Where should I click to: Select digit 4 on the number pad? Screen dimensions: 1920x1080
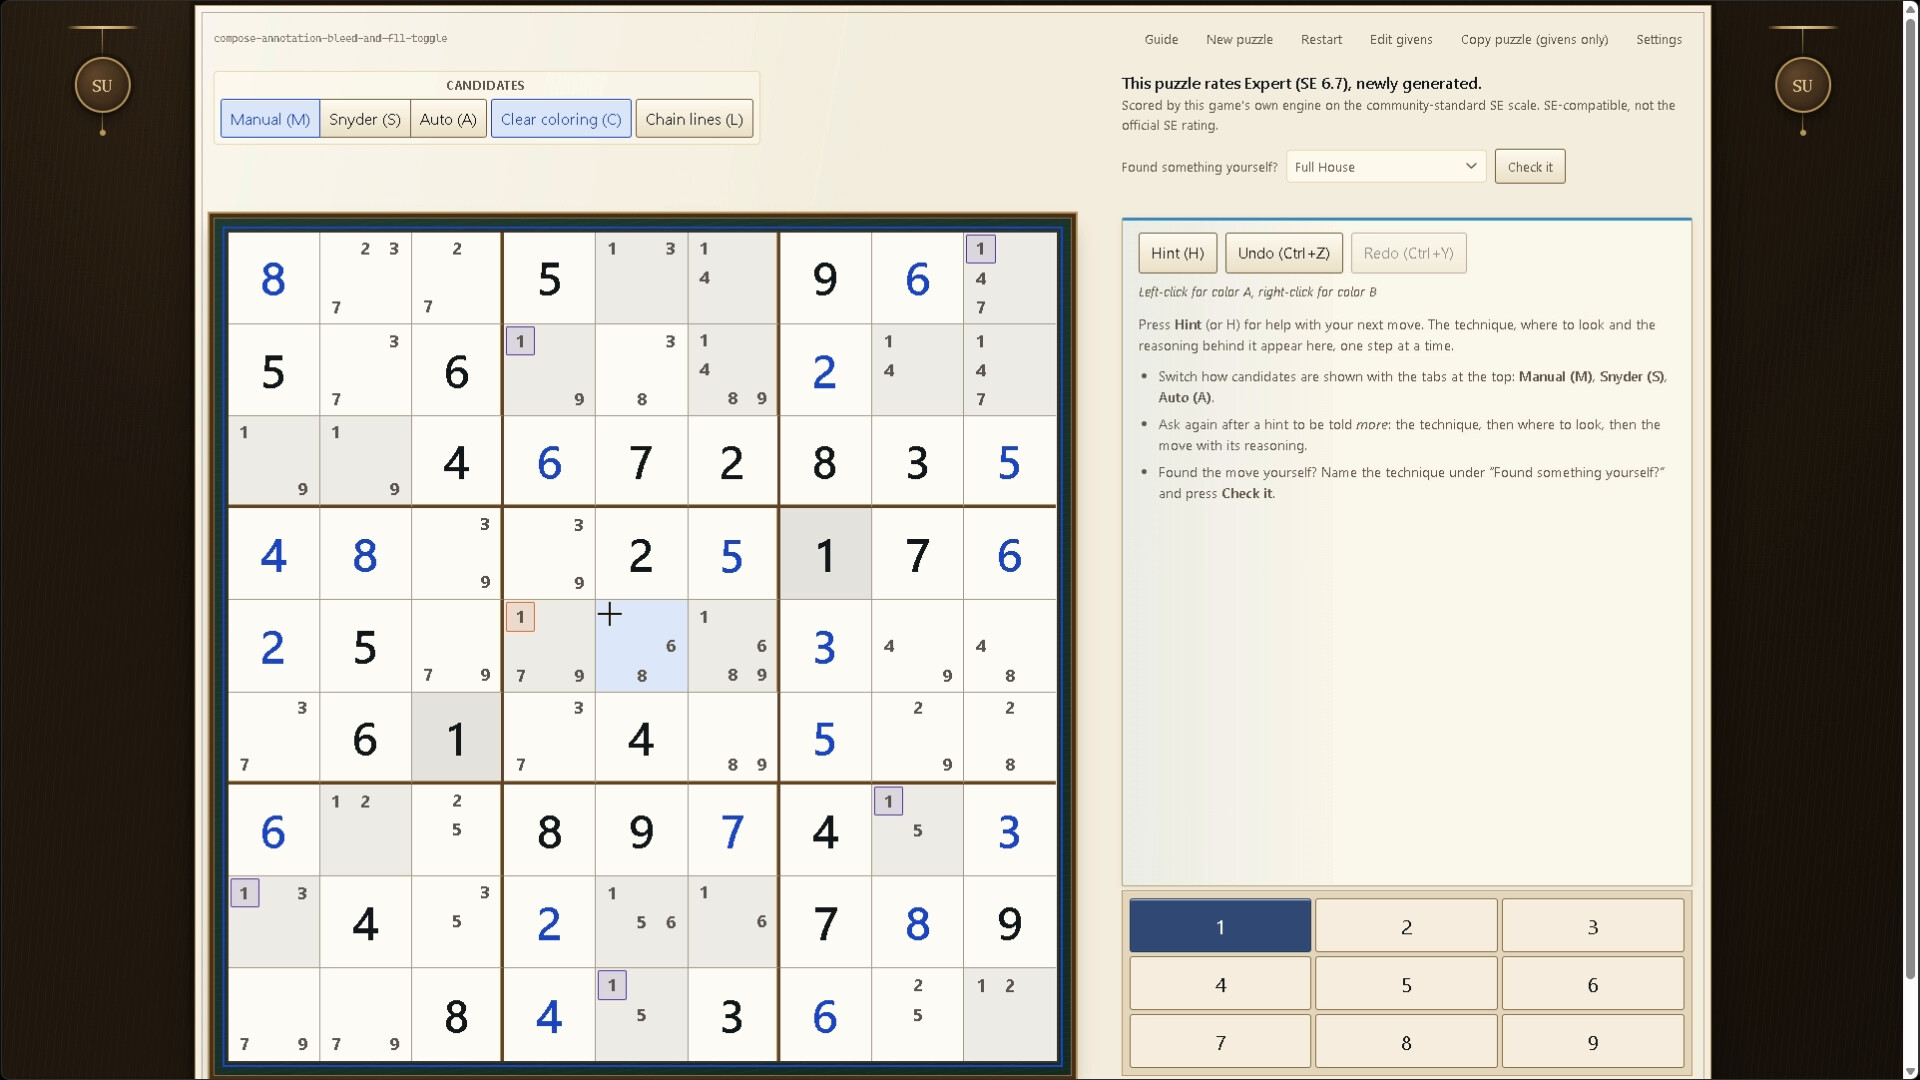[x=1220, y=984]
